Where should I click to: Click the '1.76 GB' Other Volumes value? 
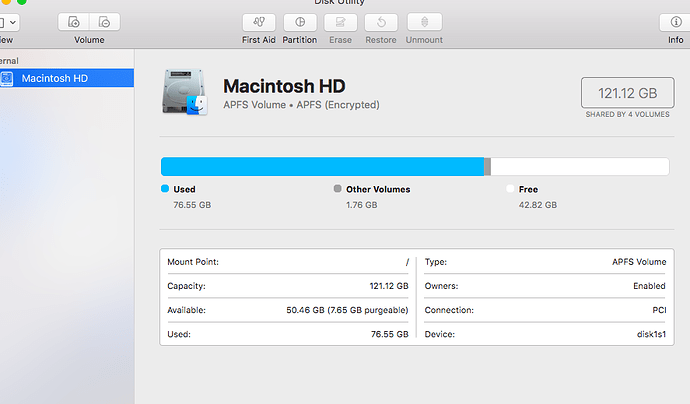point(362,205)
